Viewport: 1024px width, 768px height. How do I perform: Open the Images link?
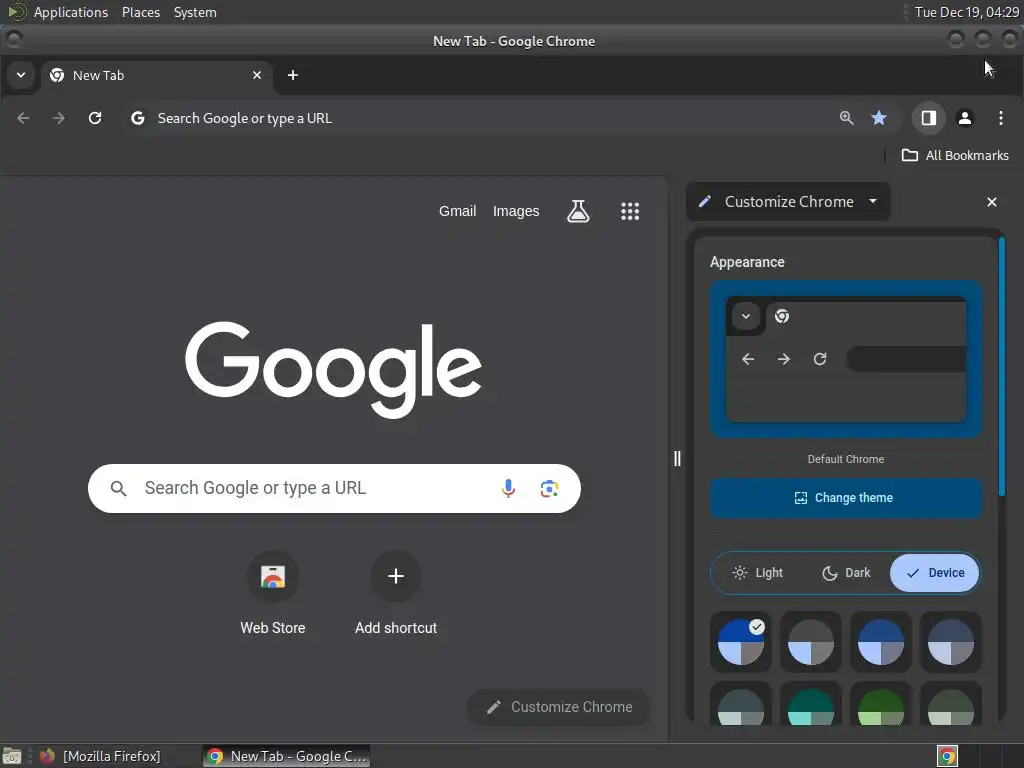[x=516, y=211]
